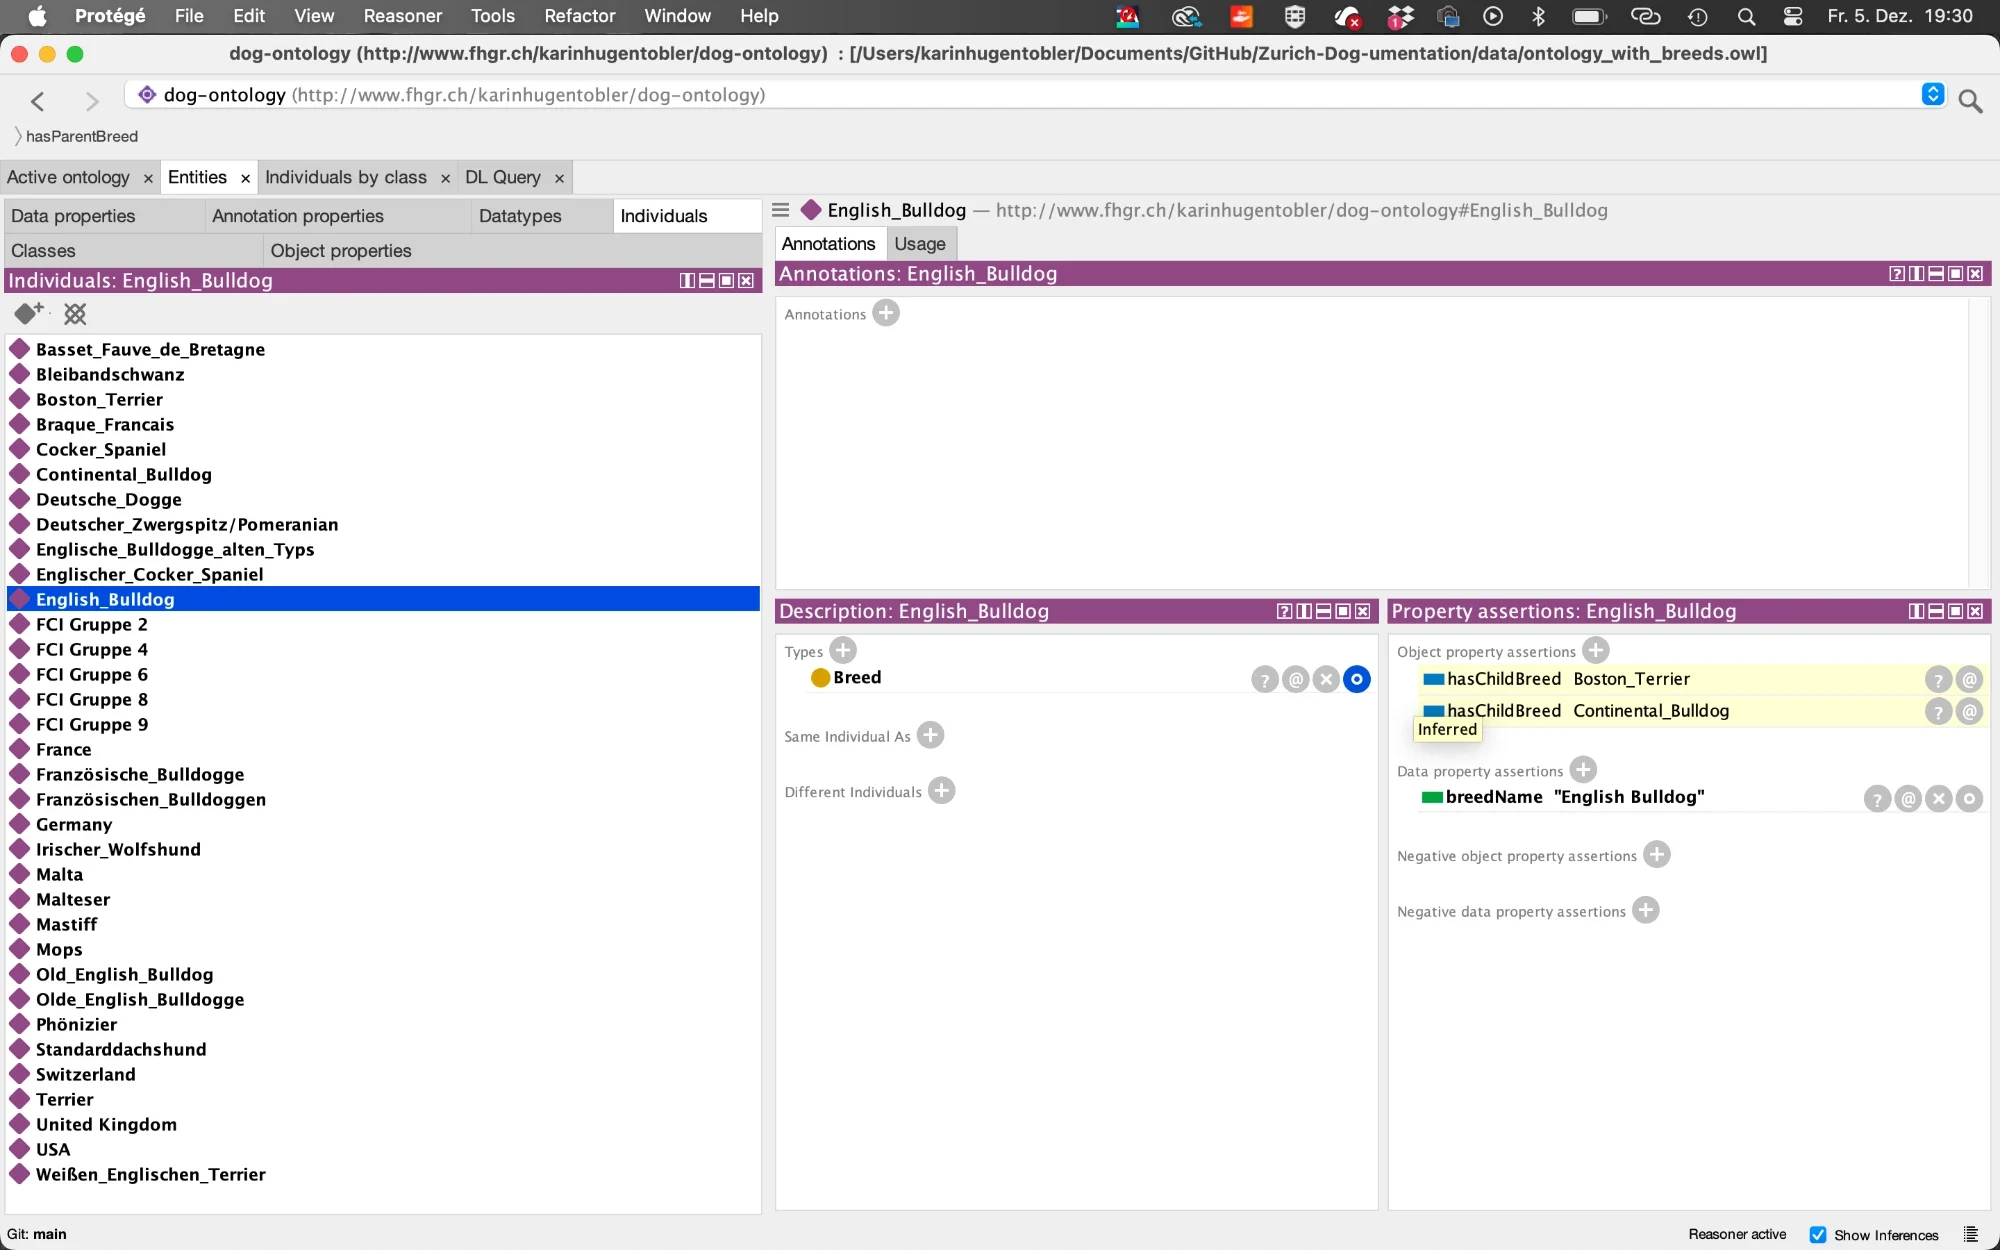Select the Französische_Bulldogge individual

coord(140,775)
